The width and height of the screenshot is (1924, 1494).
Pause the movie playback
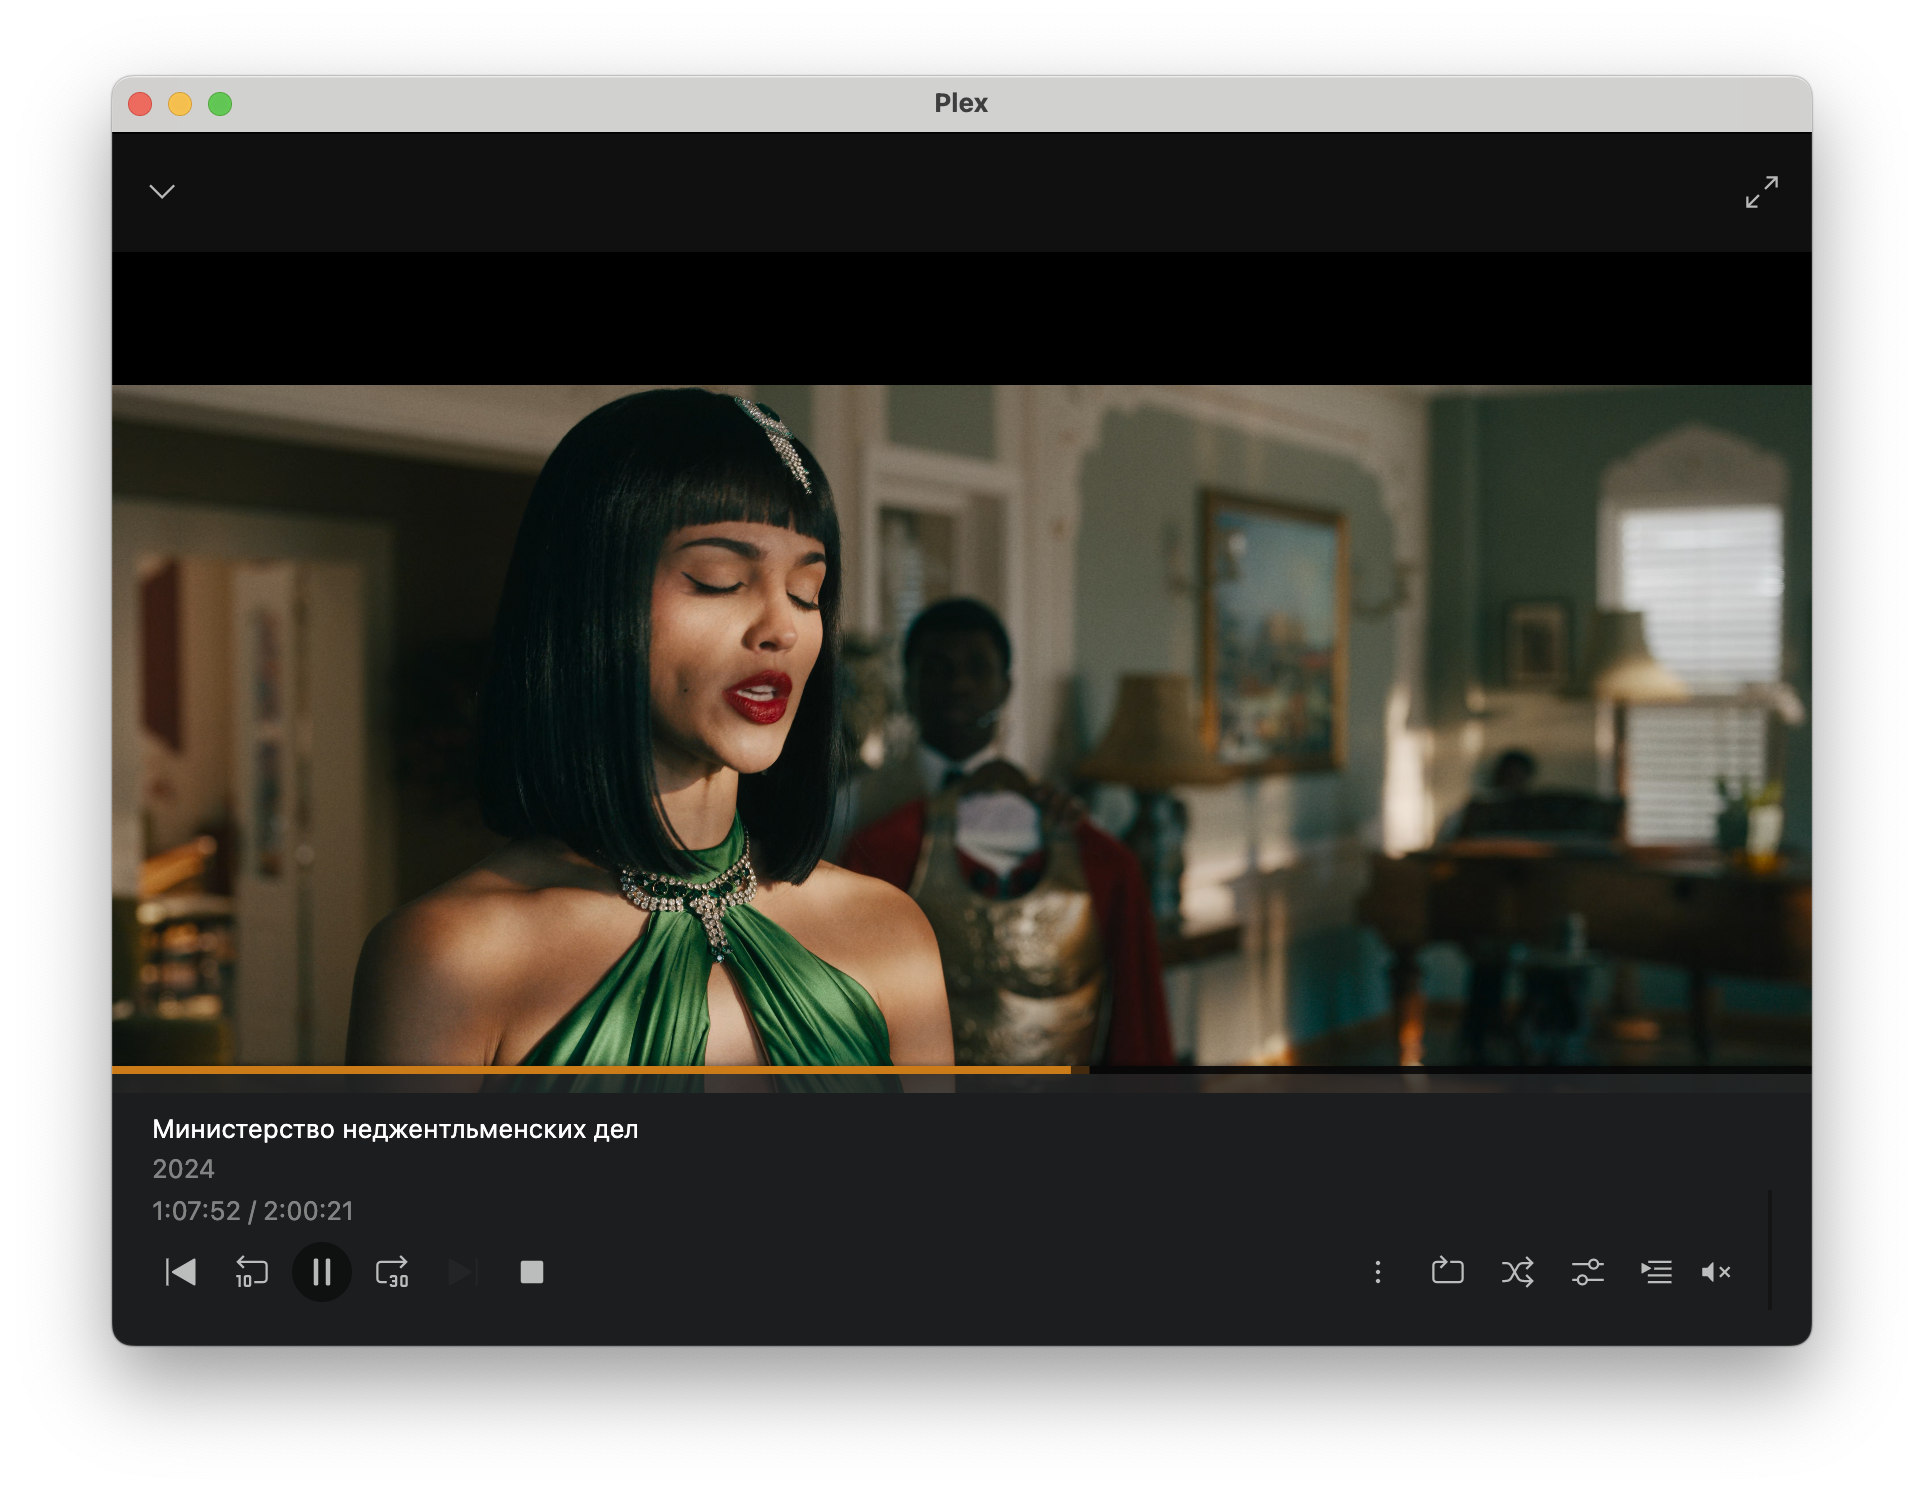tap(321, 1272)
